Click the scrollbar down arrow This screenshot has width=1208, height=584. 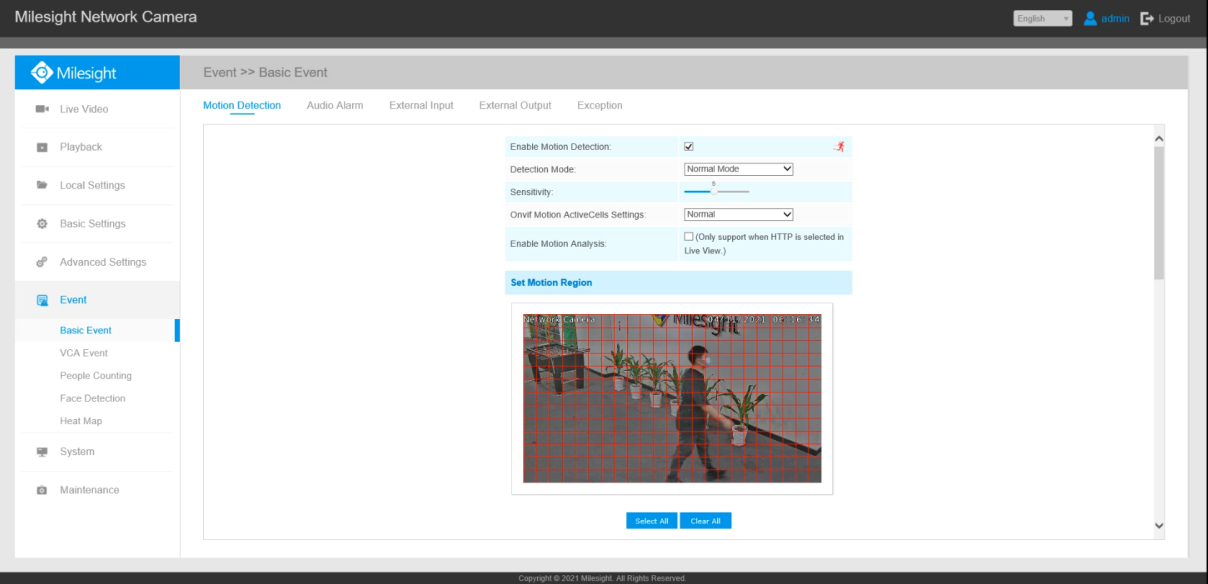(x=1159, y=526)
